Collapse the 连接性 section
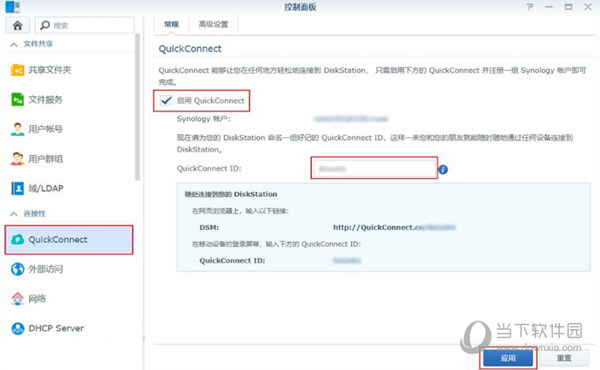The width and height of the screenshot is (600, 370). click(14, 214)
